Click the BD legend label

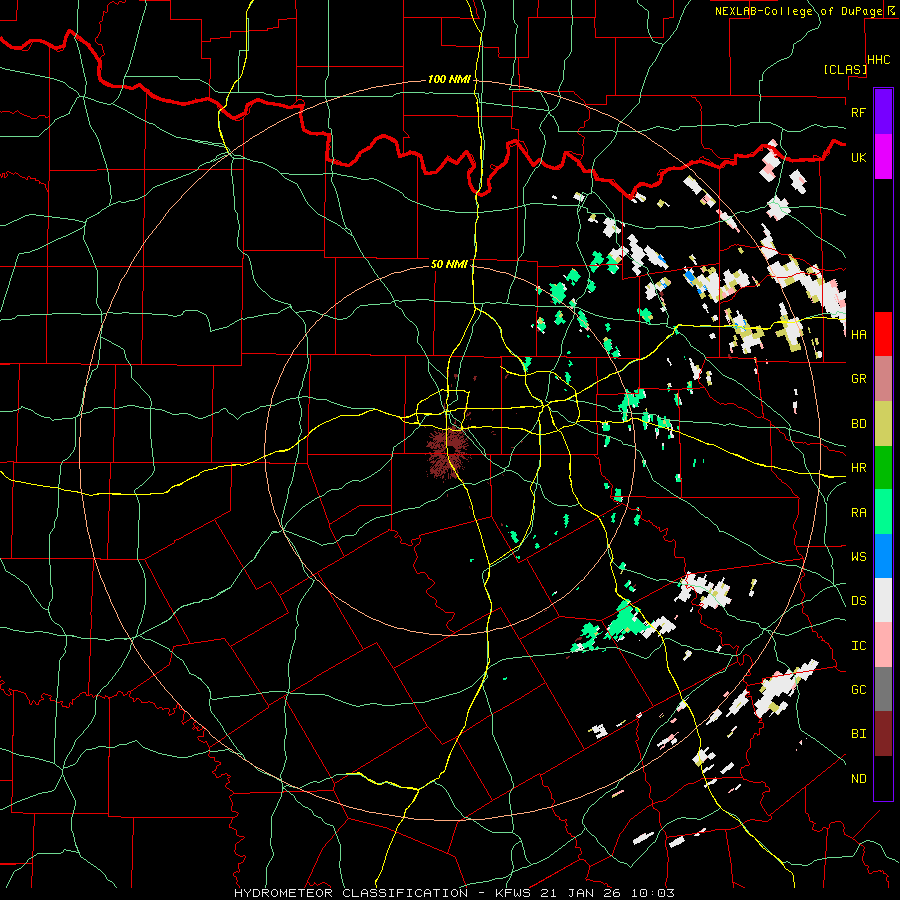tap(859, 424)
